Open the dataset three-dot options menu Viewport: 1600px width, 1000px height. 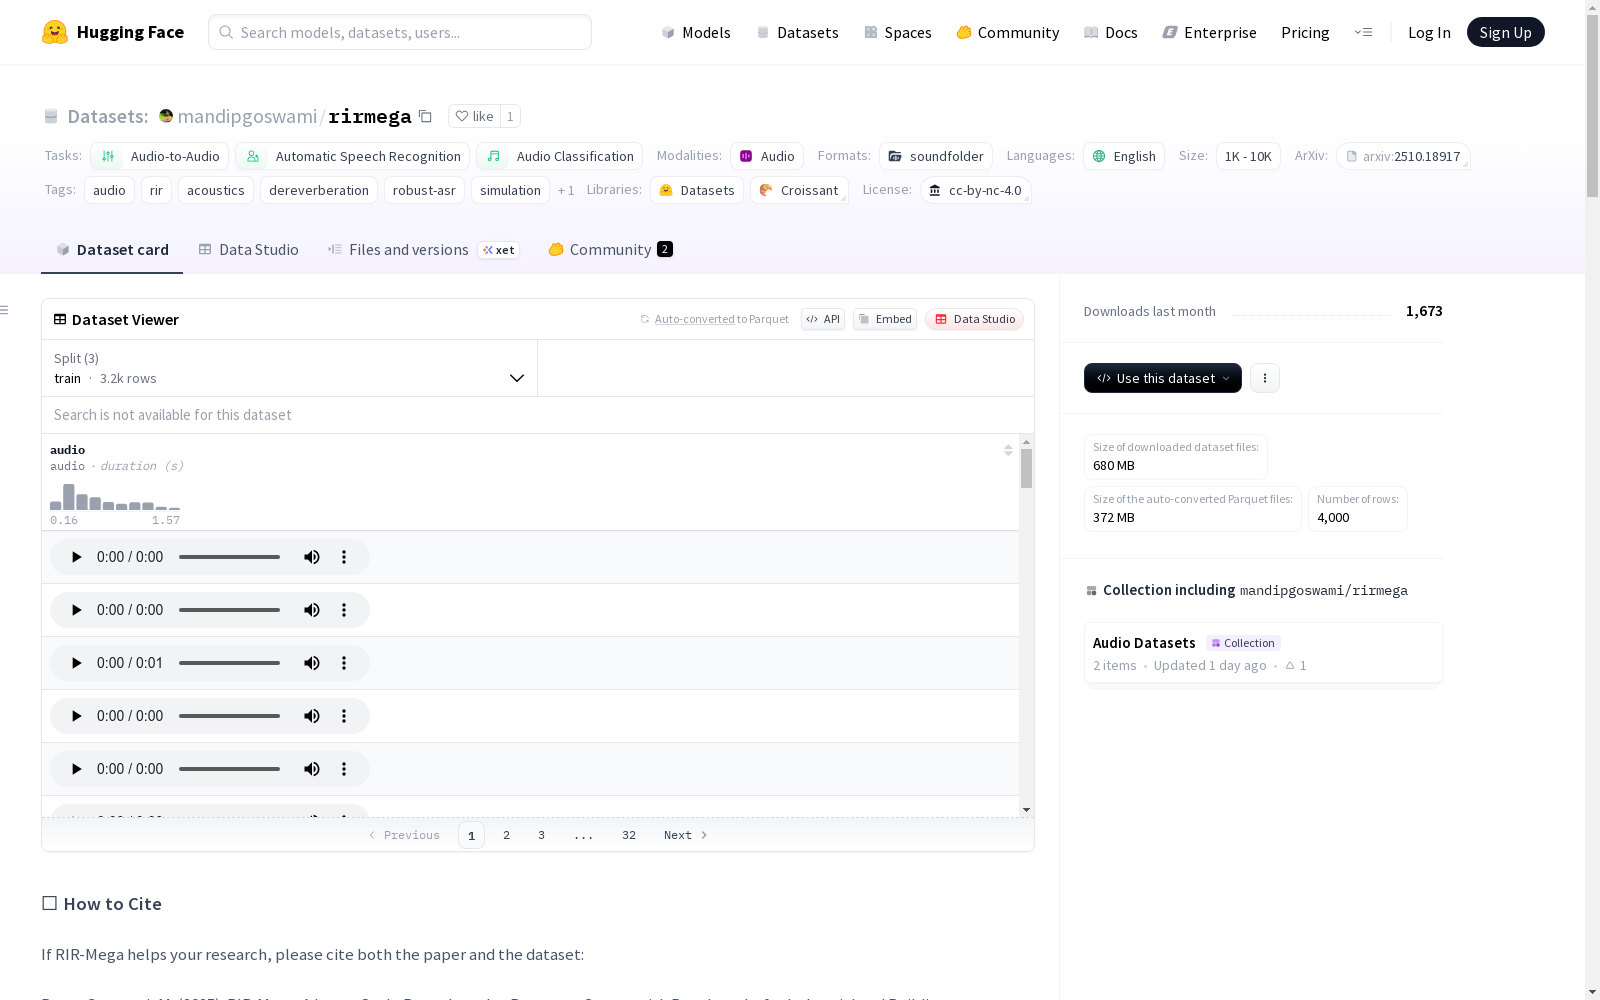point(1265,378)
